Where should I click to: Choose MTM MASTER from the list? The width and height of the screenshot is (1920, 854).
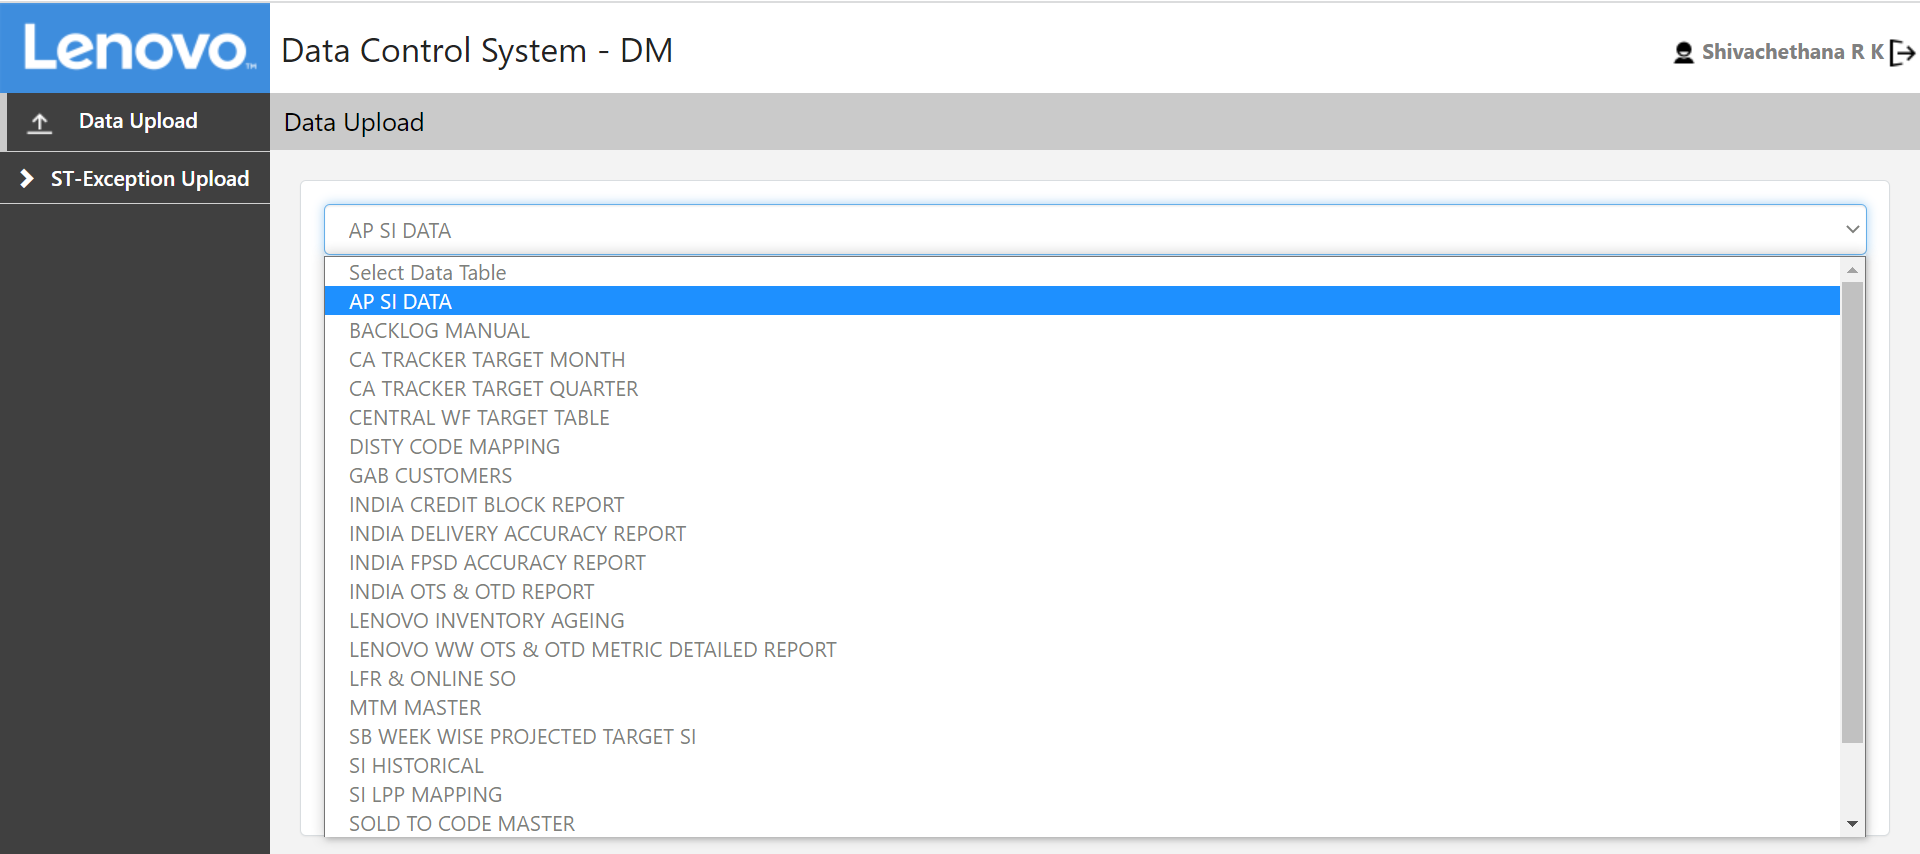coord(415,708)
